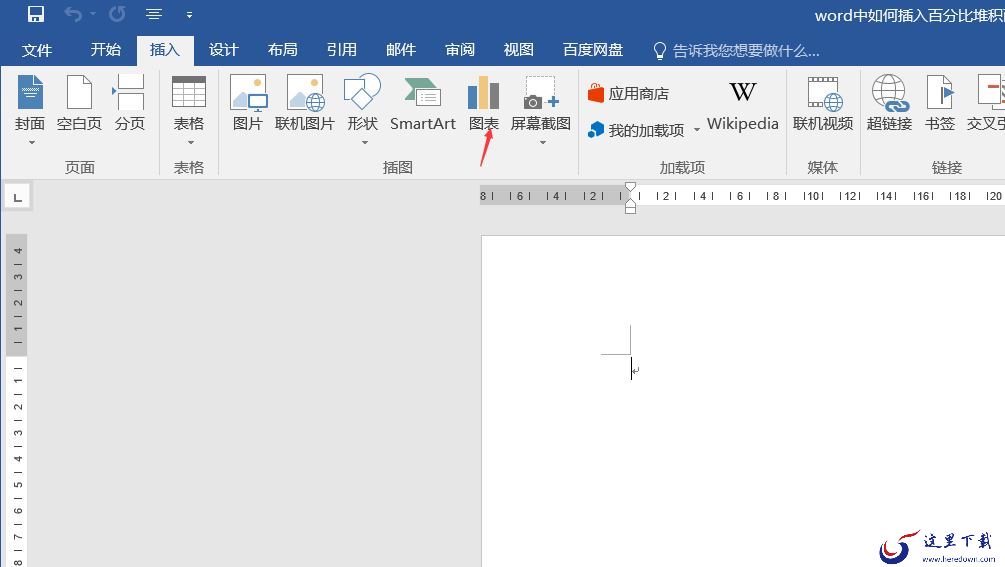Image resolution: width=1005 pixels, height=567 pixels.
Task: Switch to the 设计 Design tab
Action: point(223,50)
